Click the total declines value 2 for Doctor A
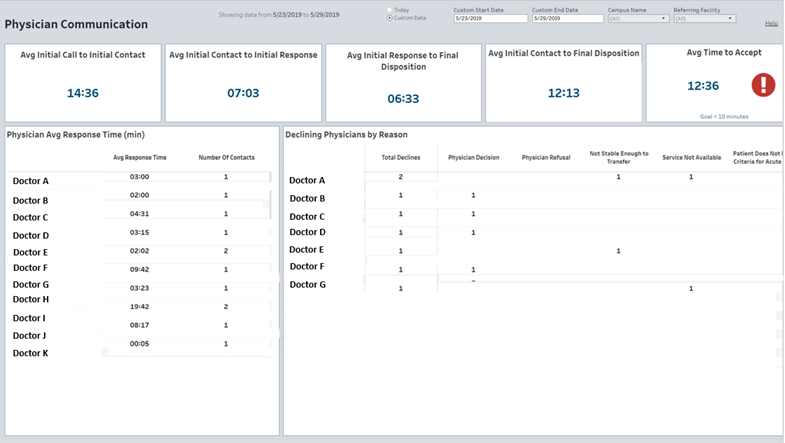 coord(401,177)
